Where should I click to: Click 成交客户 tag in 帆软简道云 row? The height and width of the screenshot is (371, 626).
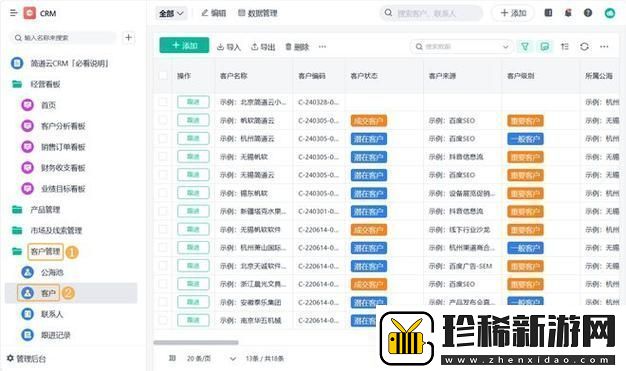click(368, 121)
